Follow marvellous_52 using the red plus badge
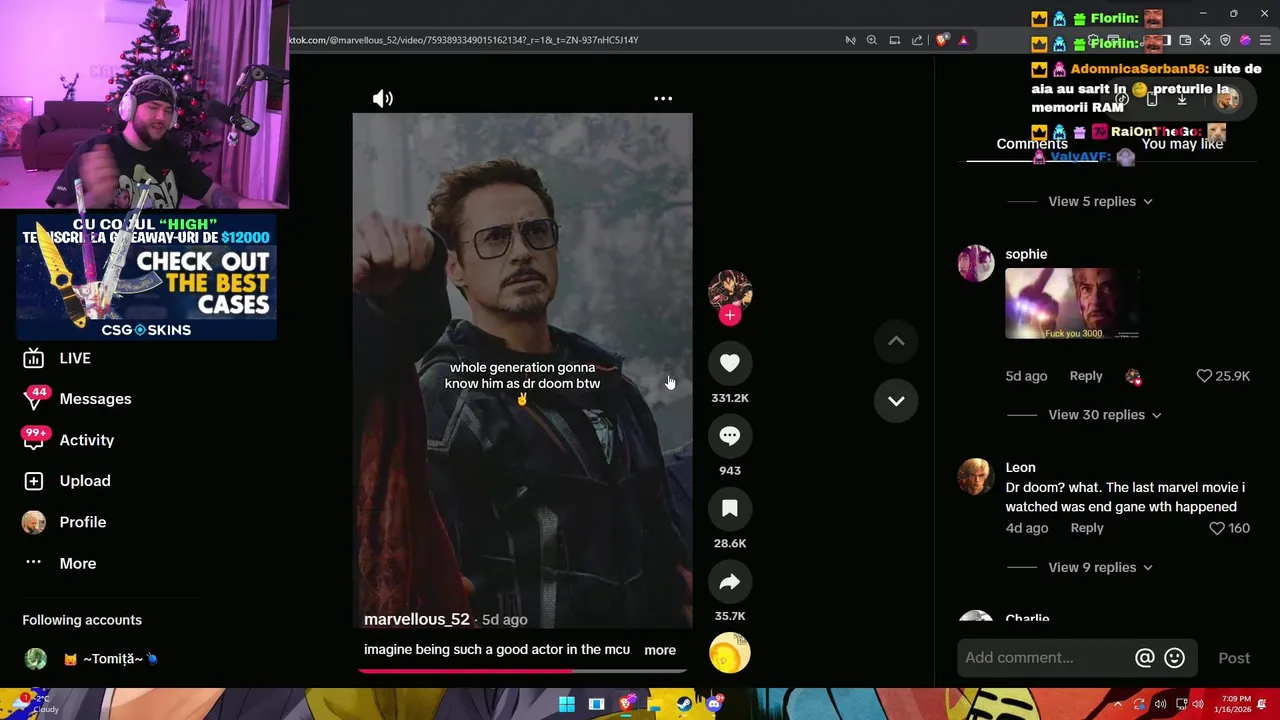The width and height of the screenshot is (1280, 720). click(730, 316)
